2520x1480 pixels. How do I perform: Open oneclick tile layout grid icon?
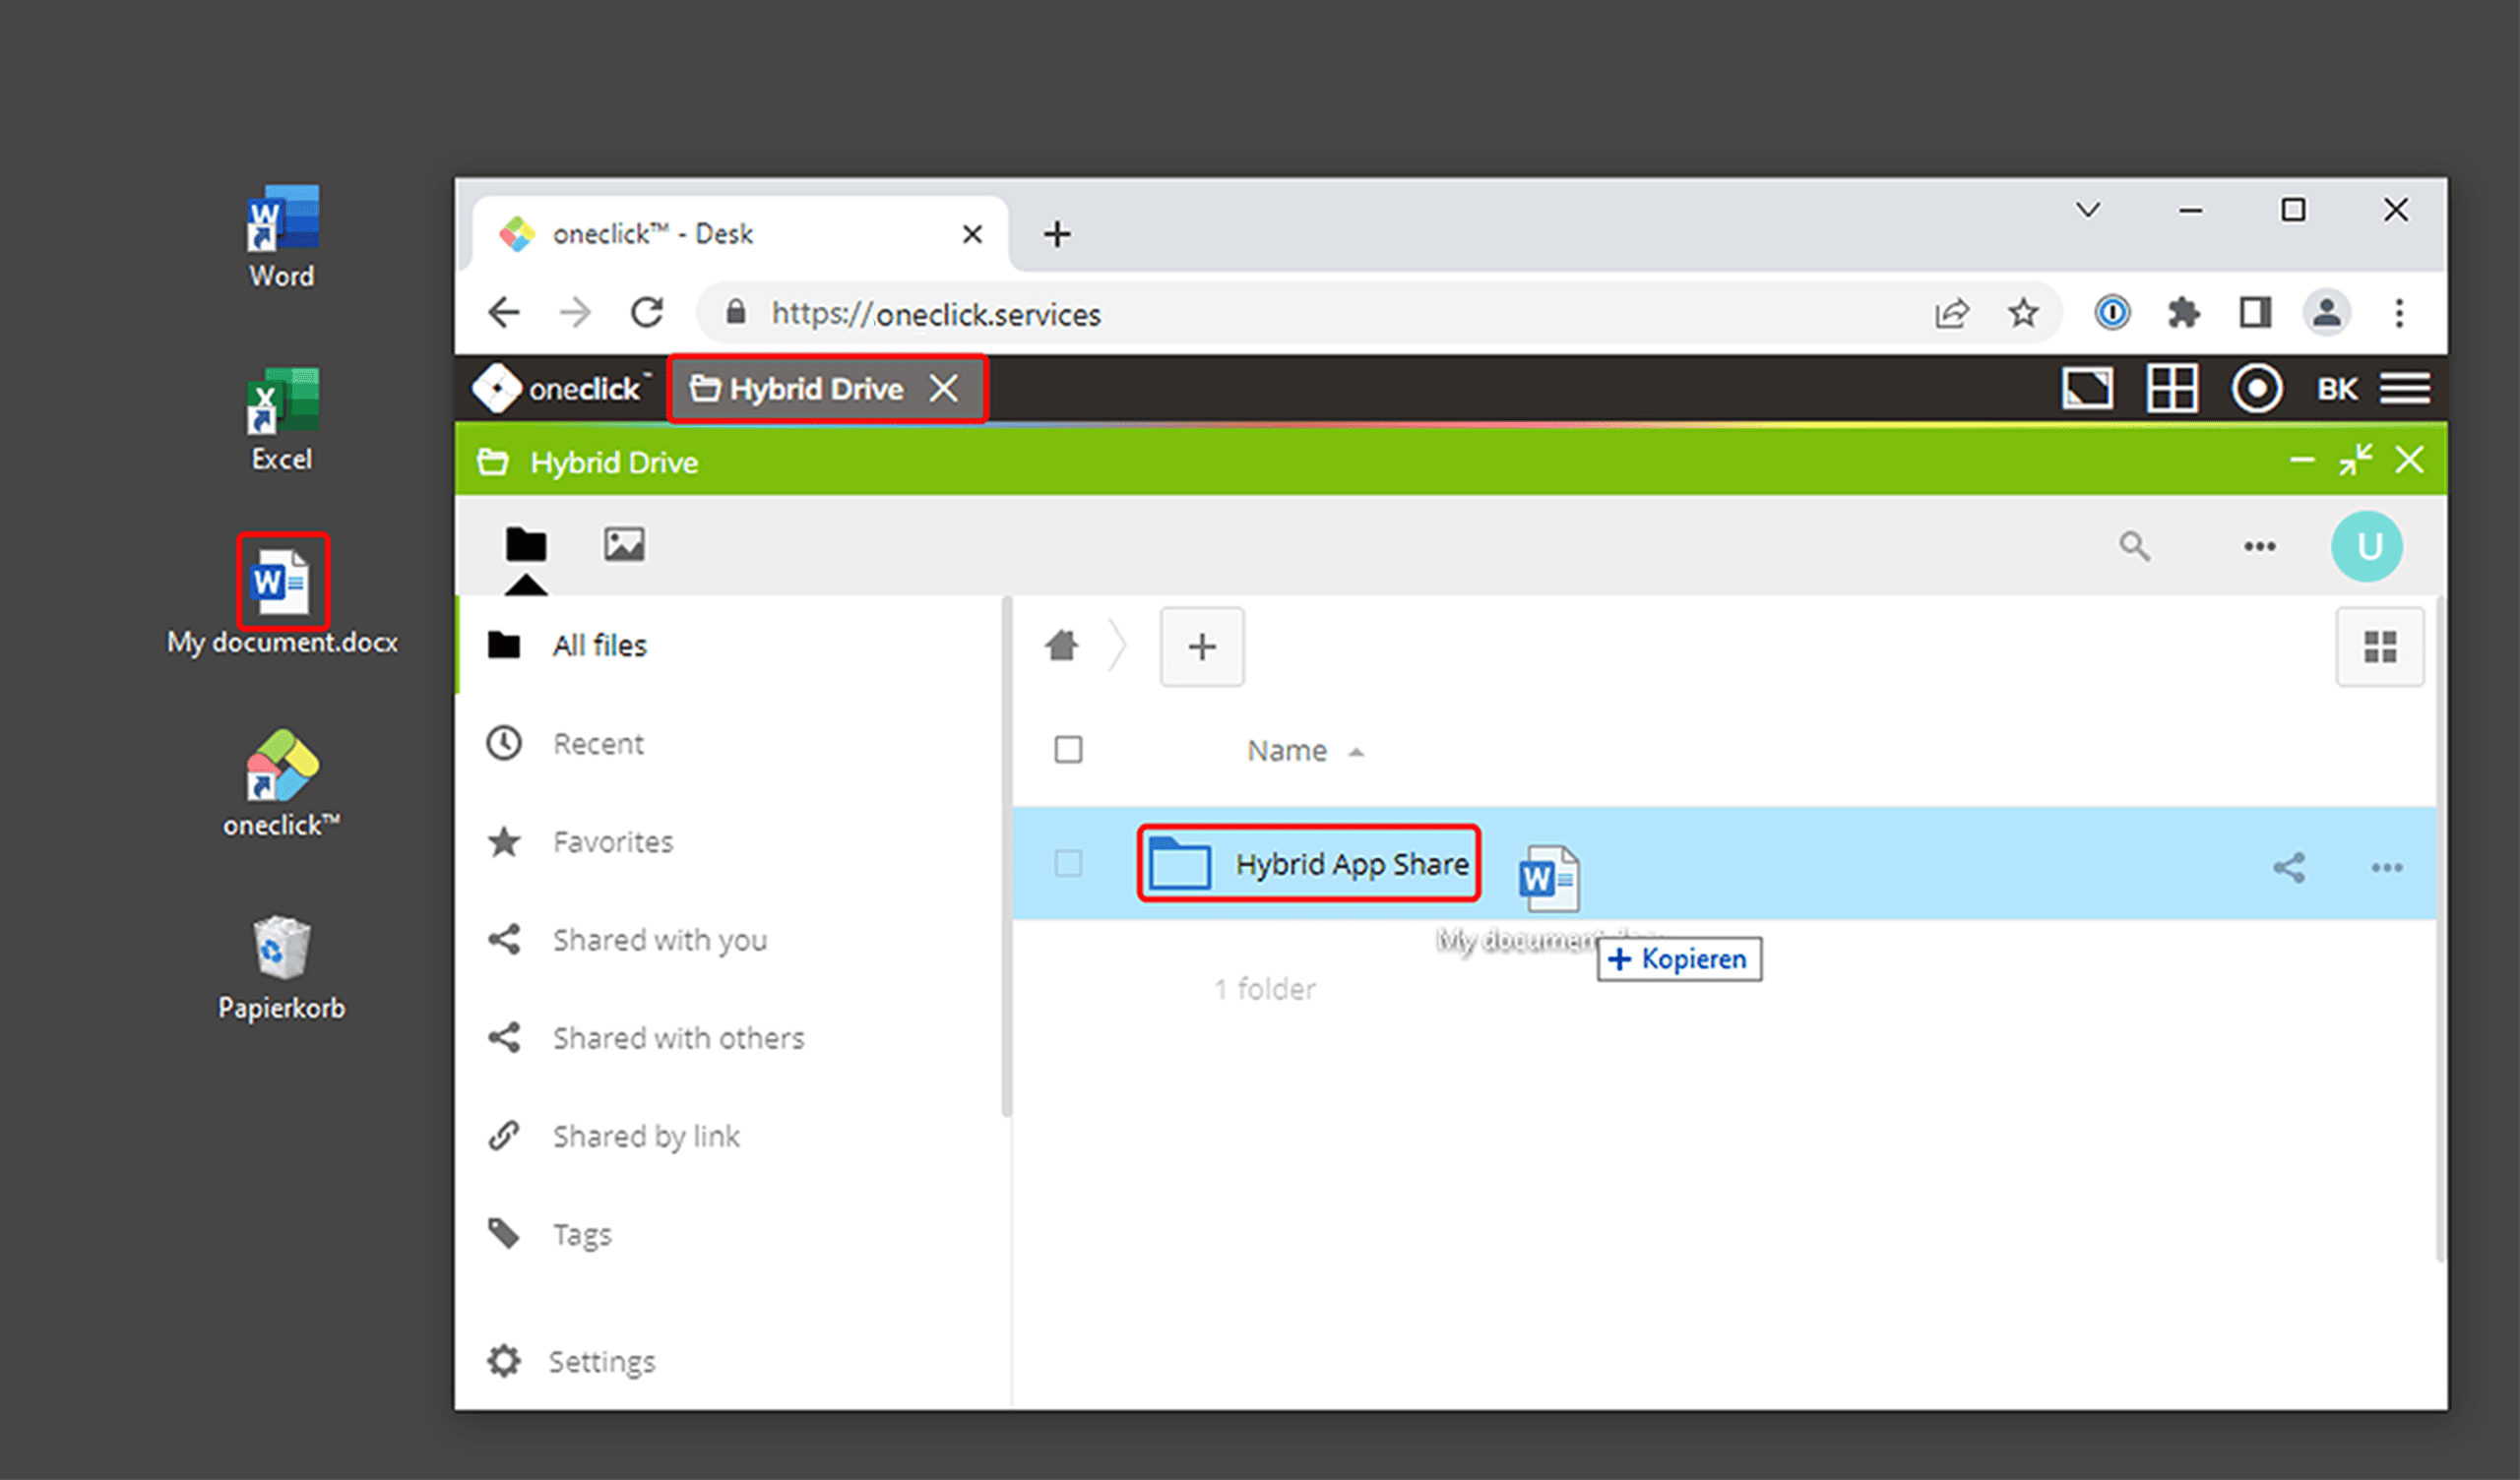(x=2172, y=388)
